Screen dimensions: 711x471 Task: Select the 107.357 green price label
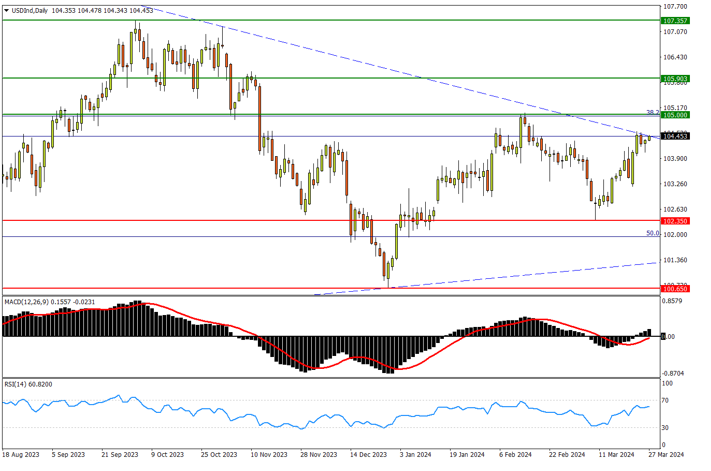(674, 20)
